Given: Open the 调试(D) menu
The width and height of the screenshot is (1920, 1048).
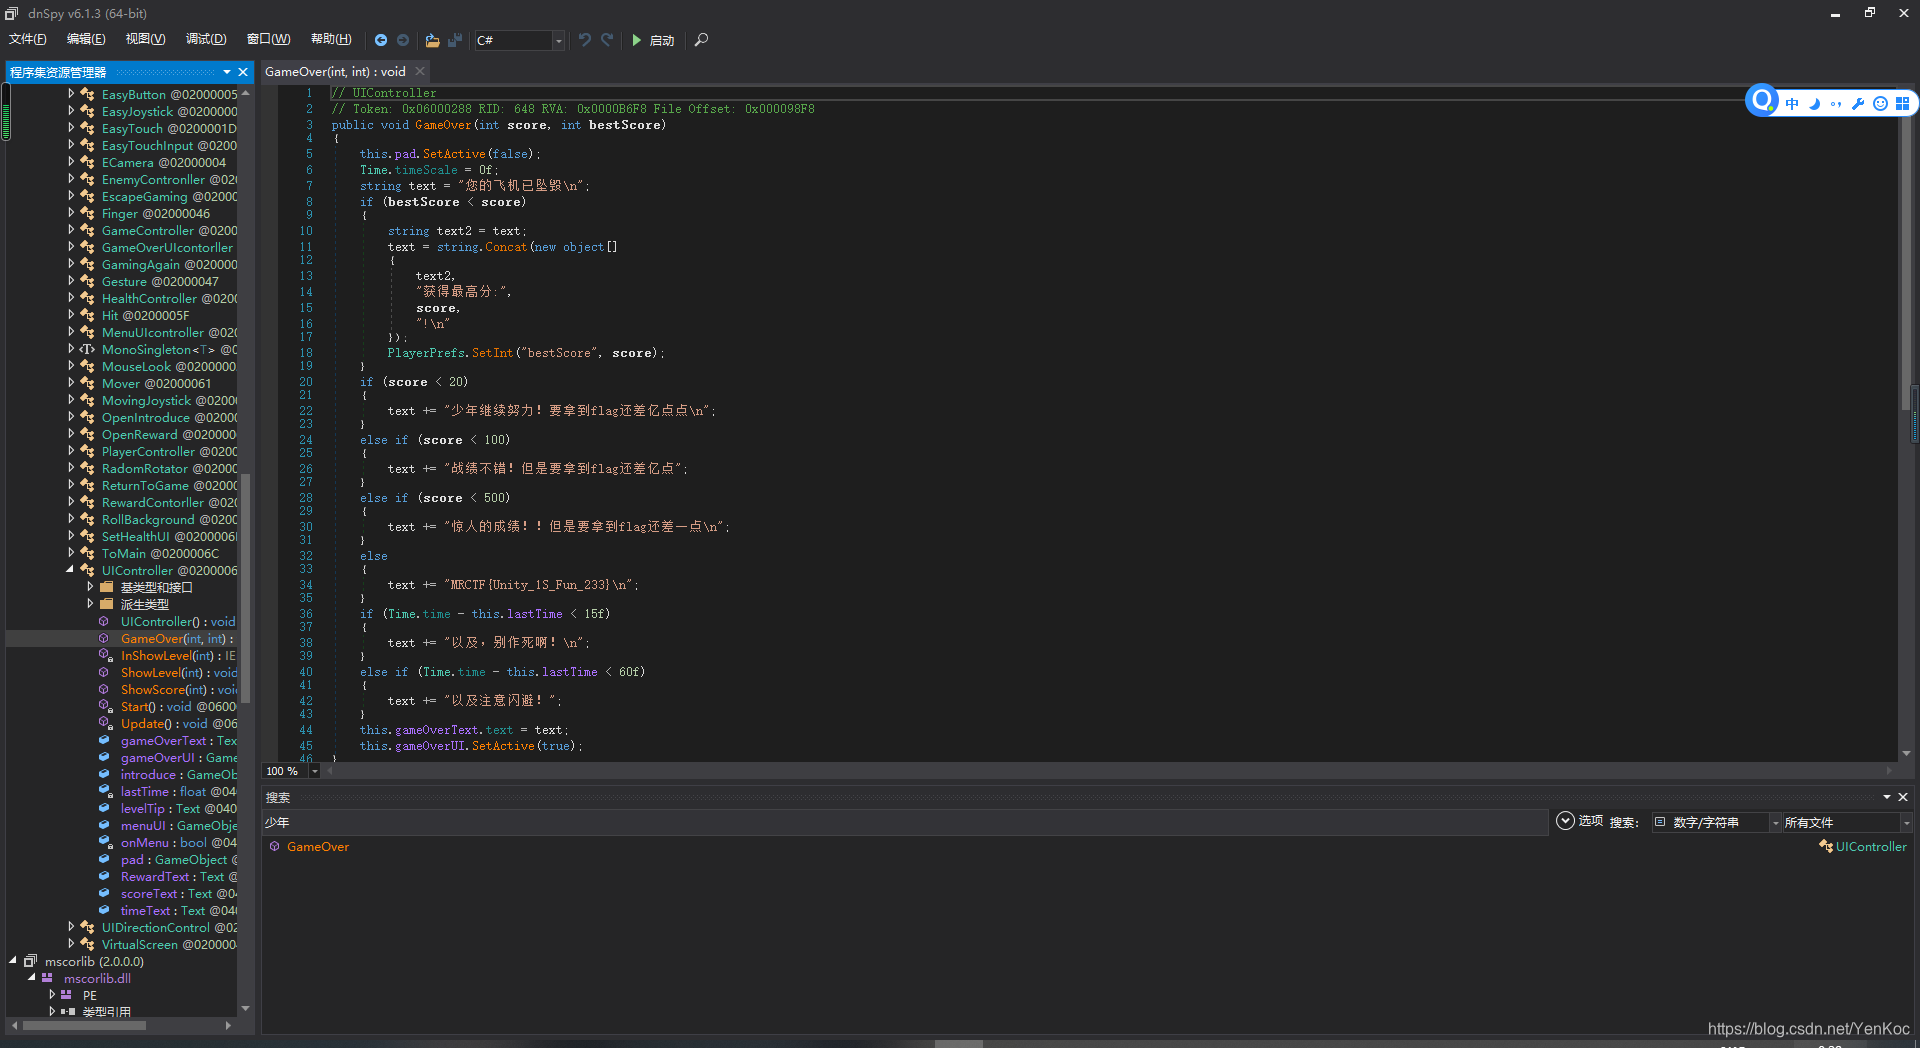Looking at the screenshot, I should (206, 39).
